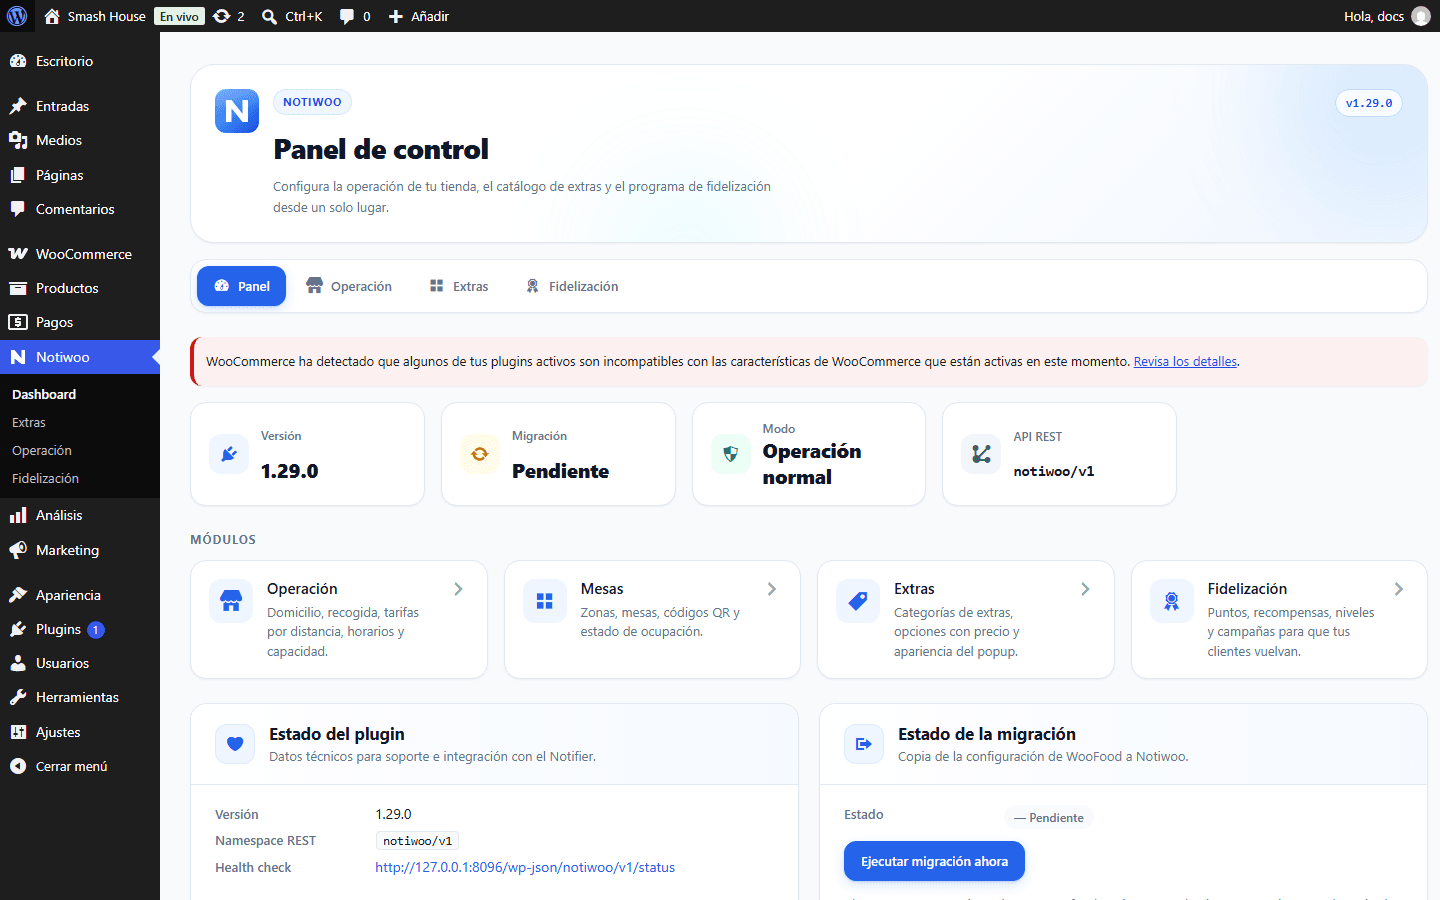Viewport: 1440px width, 900px height.
Task: Click the Extras tag icon
Action: coord(858,601)
